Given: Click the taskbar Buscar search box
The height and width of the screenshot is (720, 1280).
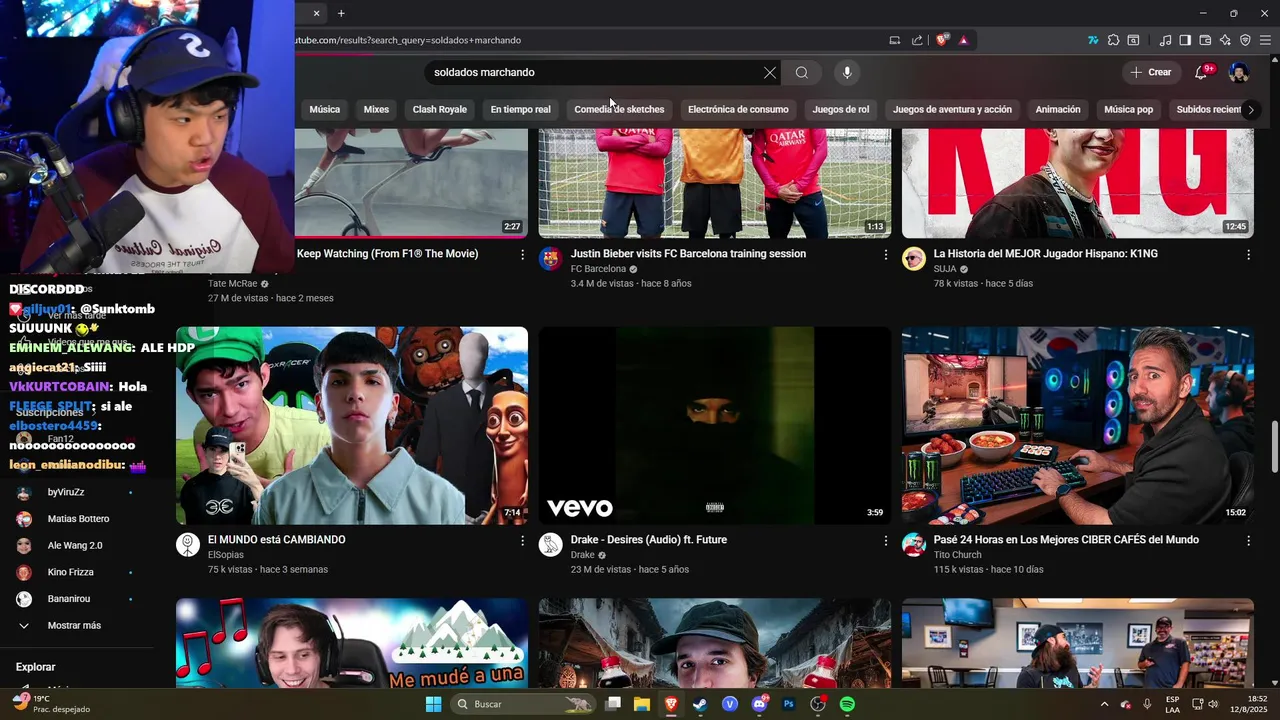Looking at the screenshot, I should [523, 704].
